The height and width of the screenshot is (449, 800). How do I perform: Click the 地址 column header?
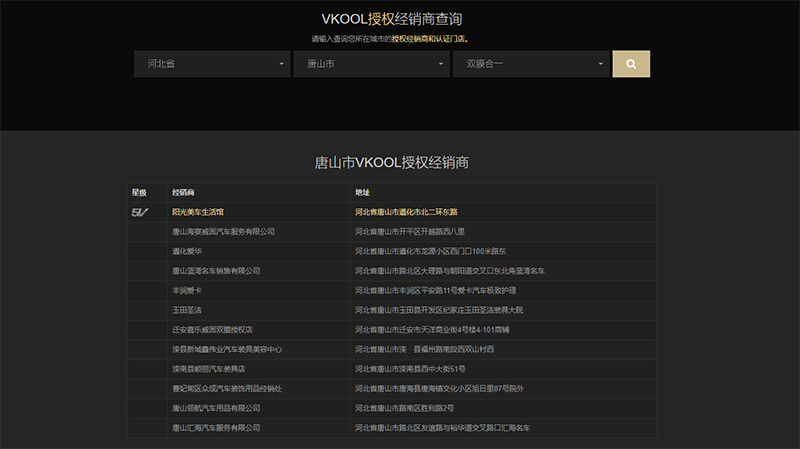point(362,192)
